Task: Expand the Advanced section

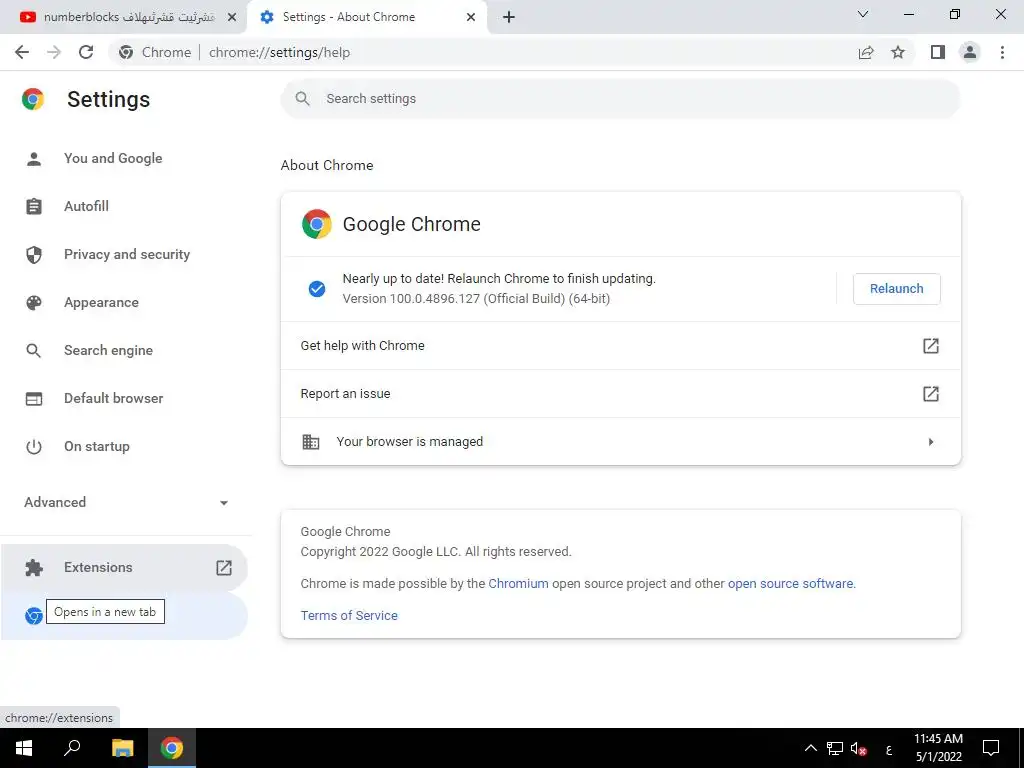Action: pyautogui.click(x=124, y=502)
